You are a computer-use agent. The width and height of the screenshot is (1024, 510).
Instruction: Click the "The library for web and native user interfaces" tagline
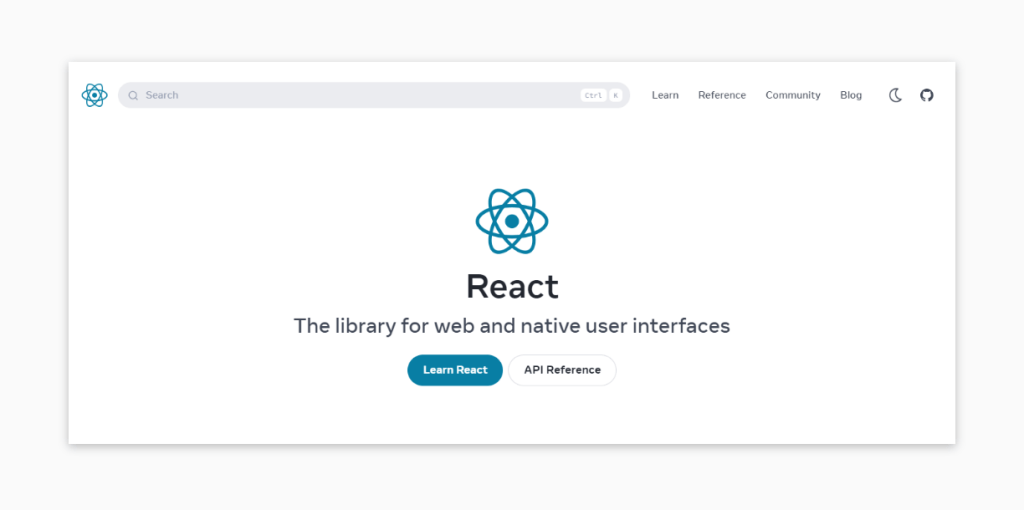[512, 326]
